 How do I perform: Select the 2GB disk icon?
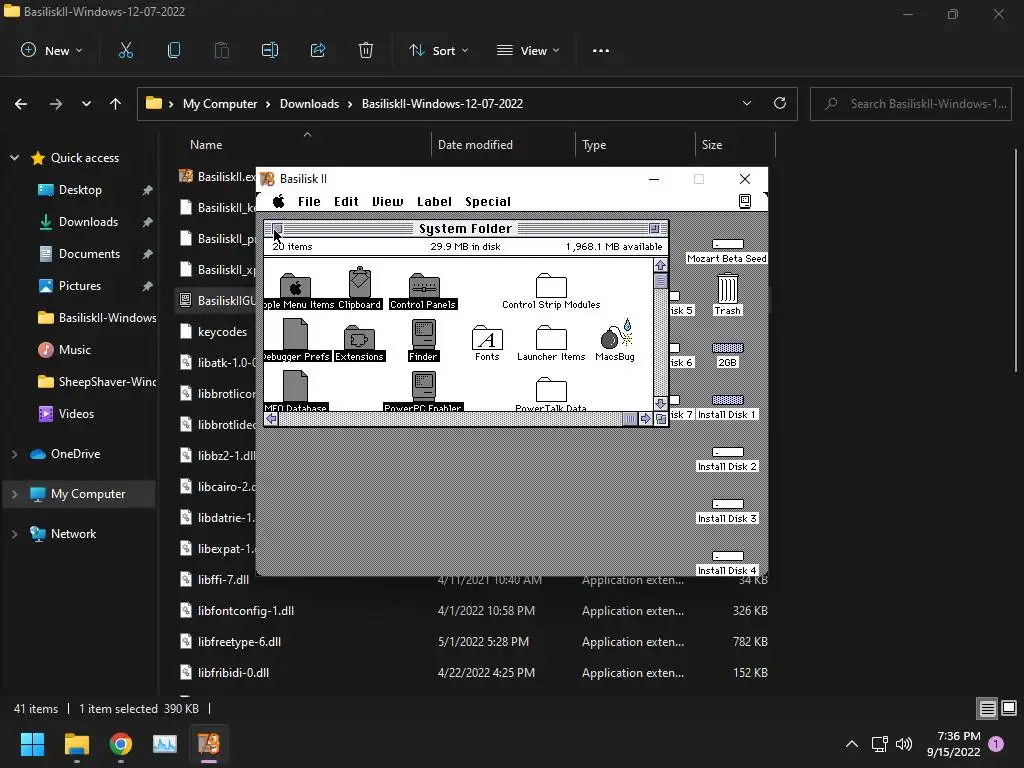[728, 348]
